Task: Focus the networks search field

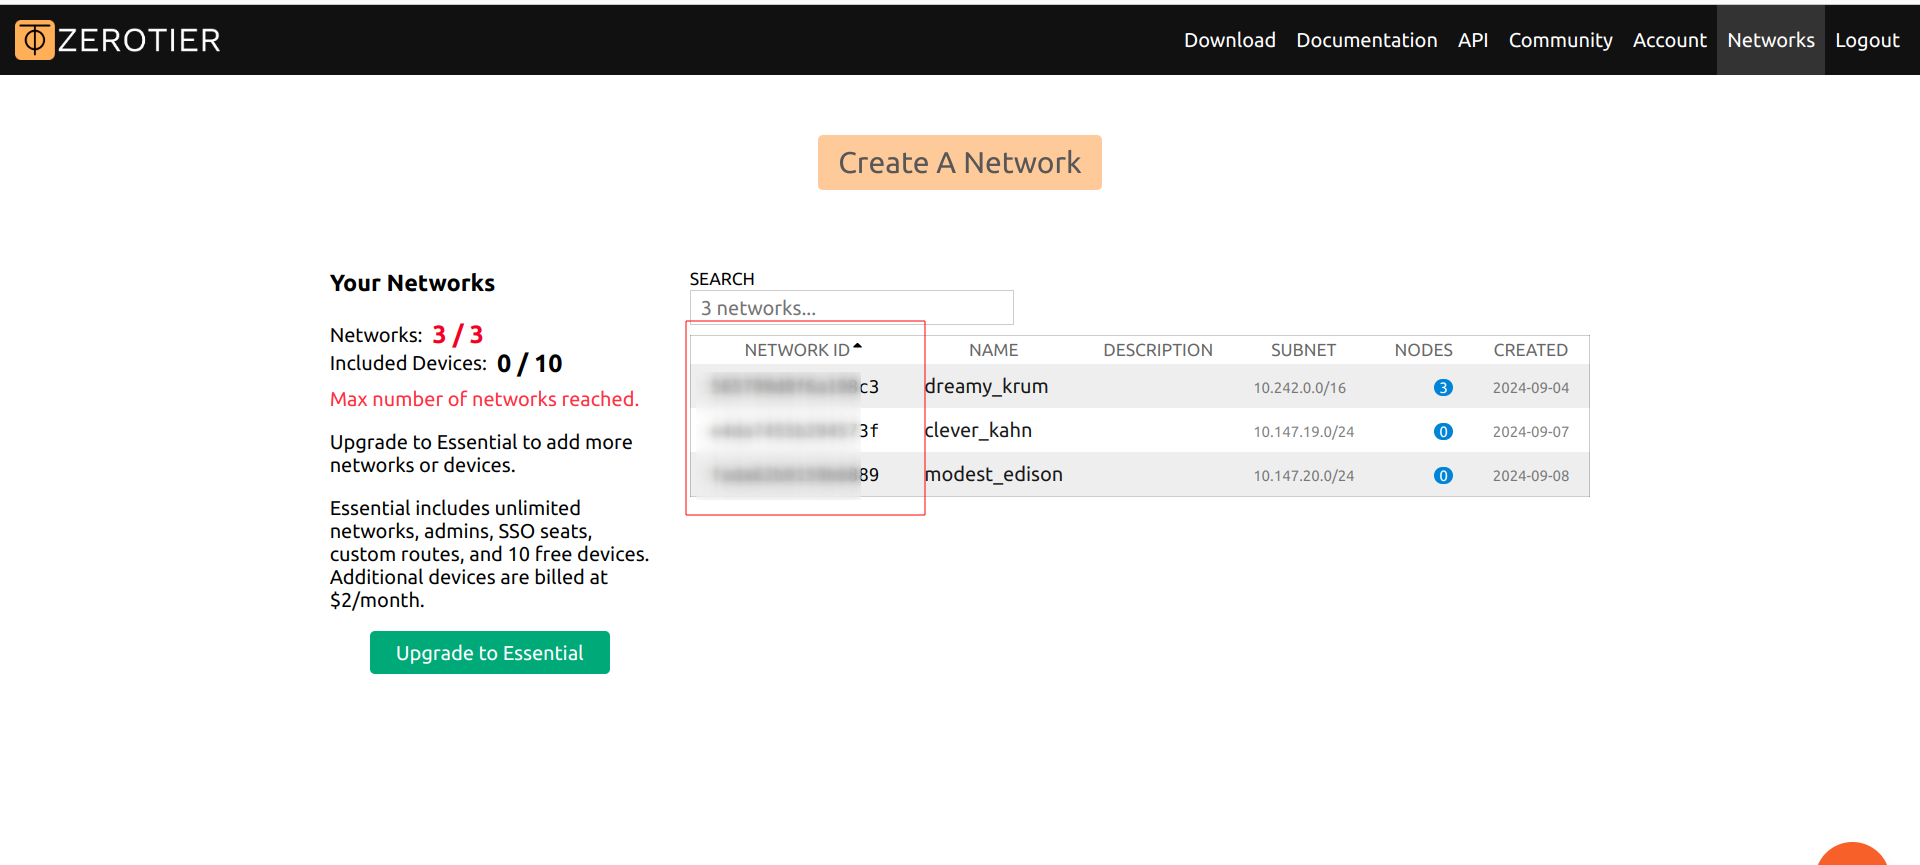Action: point(852,308)
